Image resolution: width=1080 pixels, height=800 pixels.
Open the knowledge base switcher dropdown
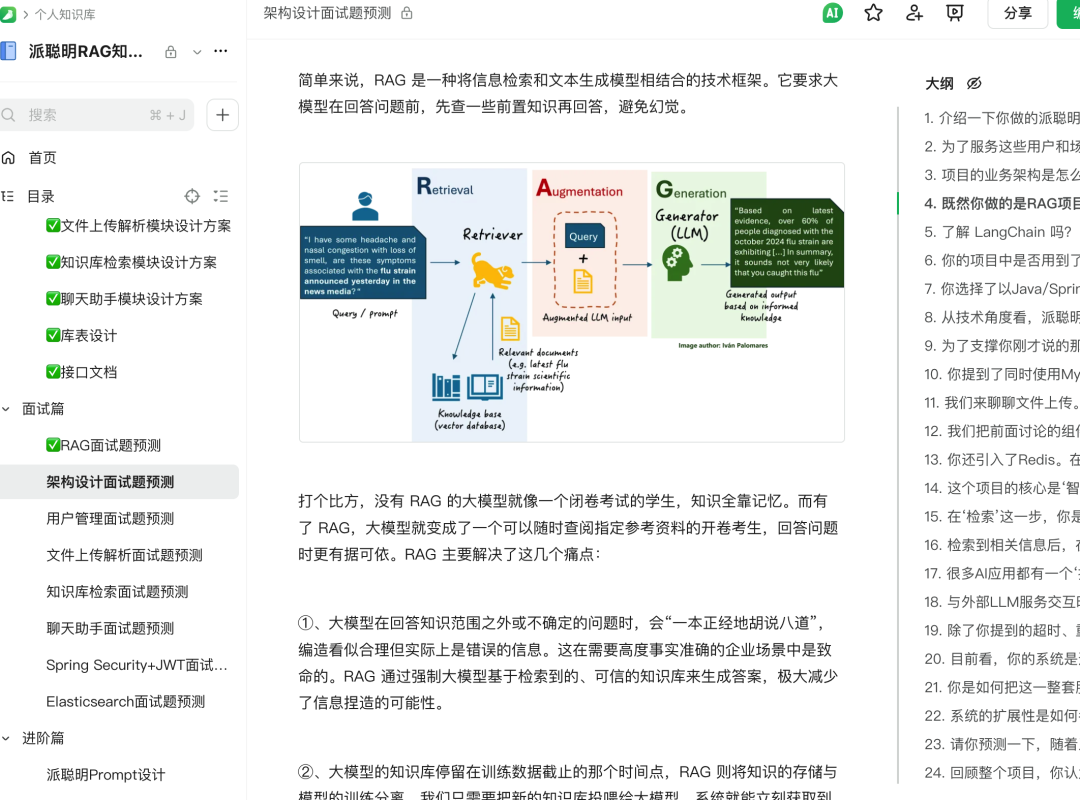coord(197,52)
